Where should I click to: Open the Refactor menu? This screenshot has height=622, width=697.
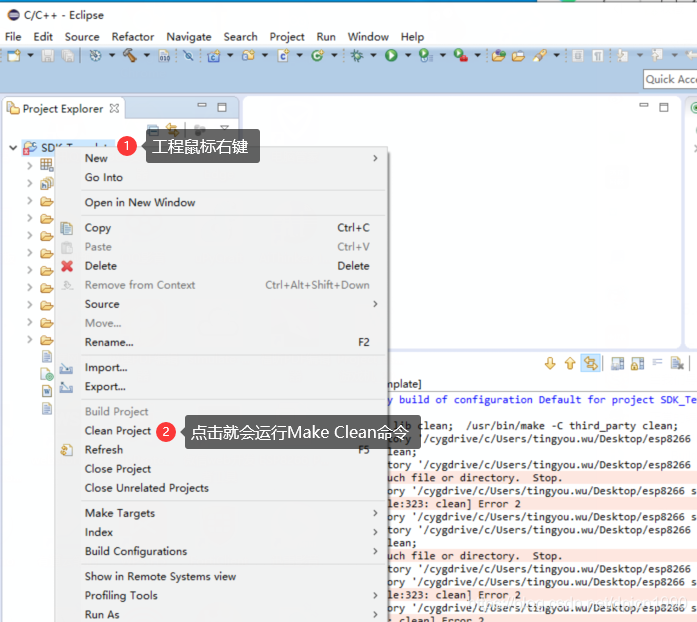pyautogui.click(x=132, y=37)
